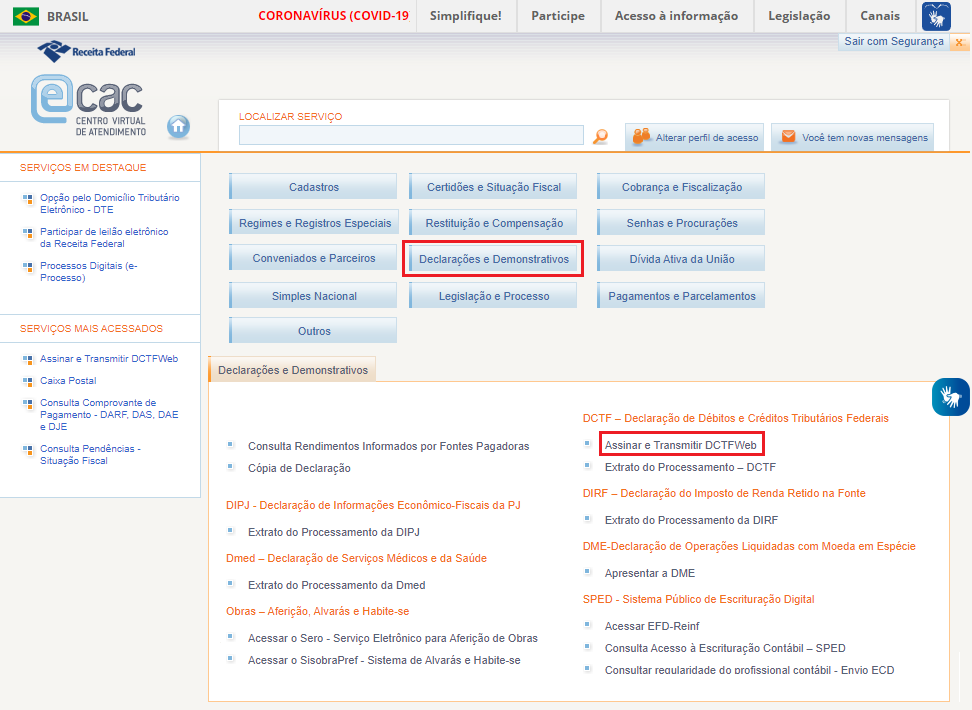Click the Serviços em Destaque heading
The height and width of the screenshot is (710, 972).
[83, 167]
